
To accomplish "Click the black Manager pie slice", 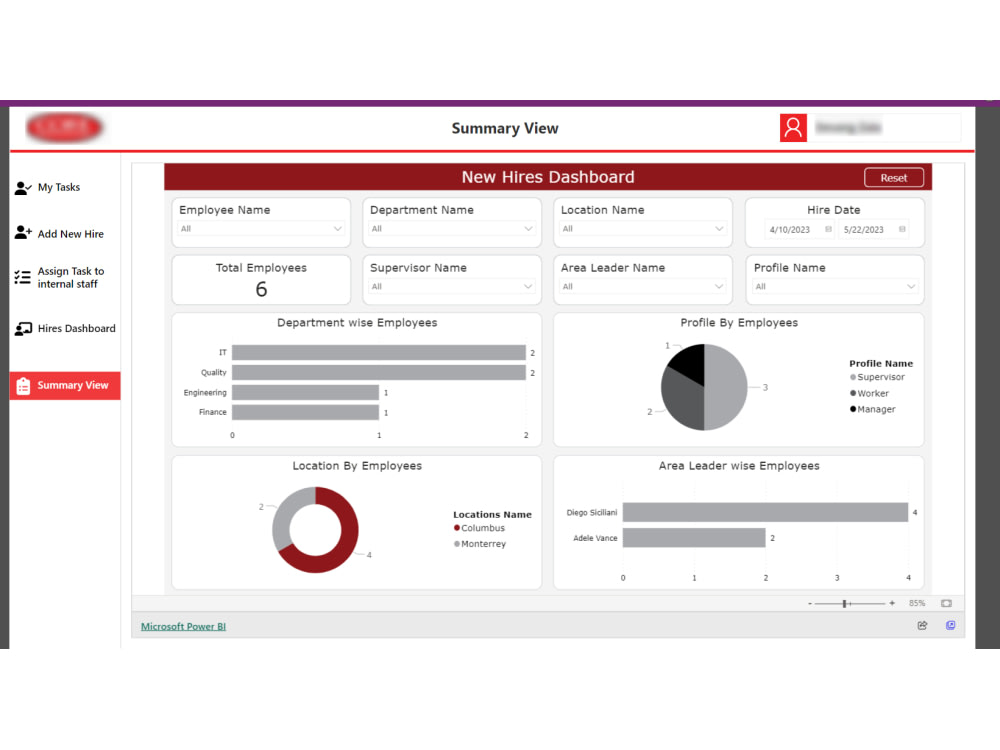I will [x=690, y=362].
